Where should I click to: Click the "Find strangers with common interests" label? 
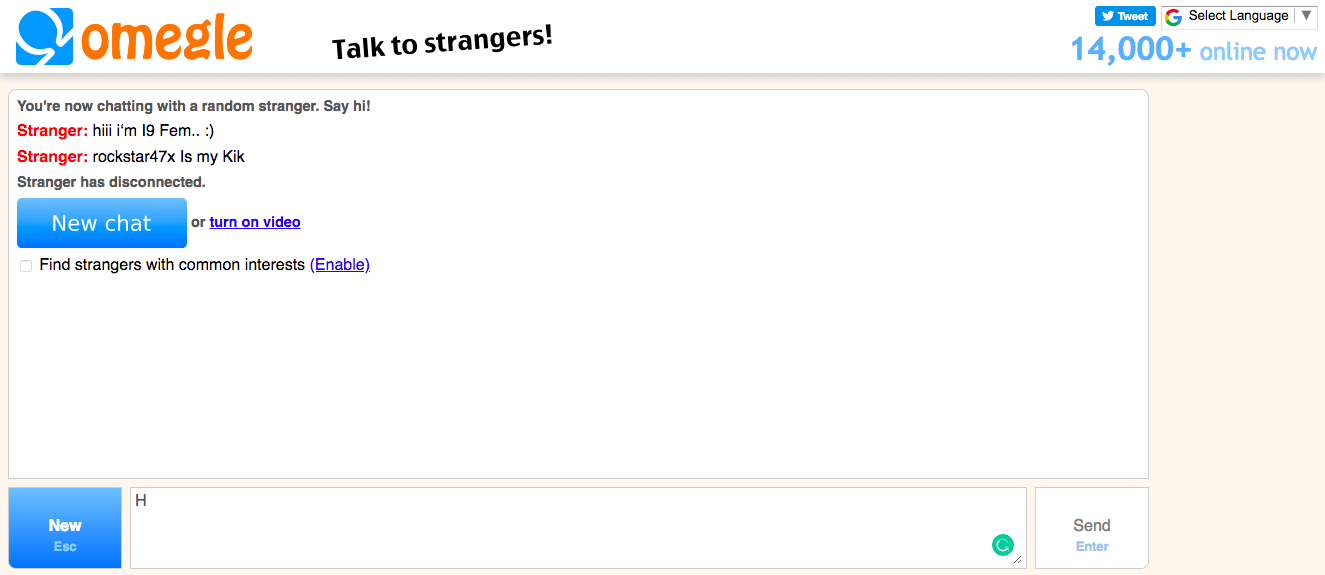tap(172, 265)
